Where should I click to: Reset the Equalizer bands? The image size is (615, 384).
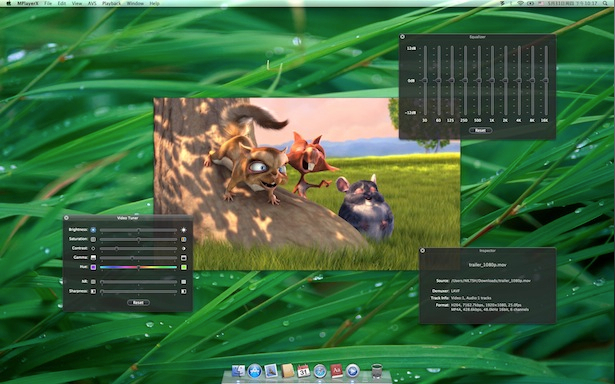[480, 131]
